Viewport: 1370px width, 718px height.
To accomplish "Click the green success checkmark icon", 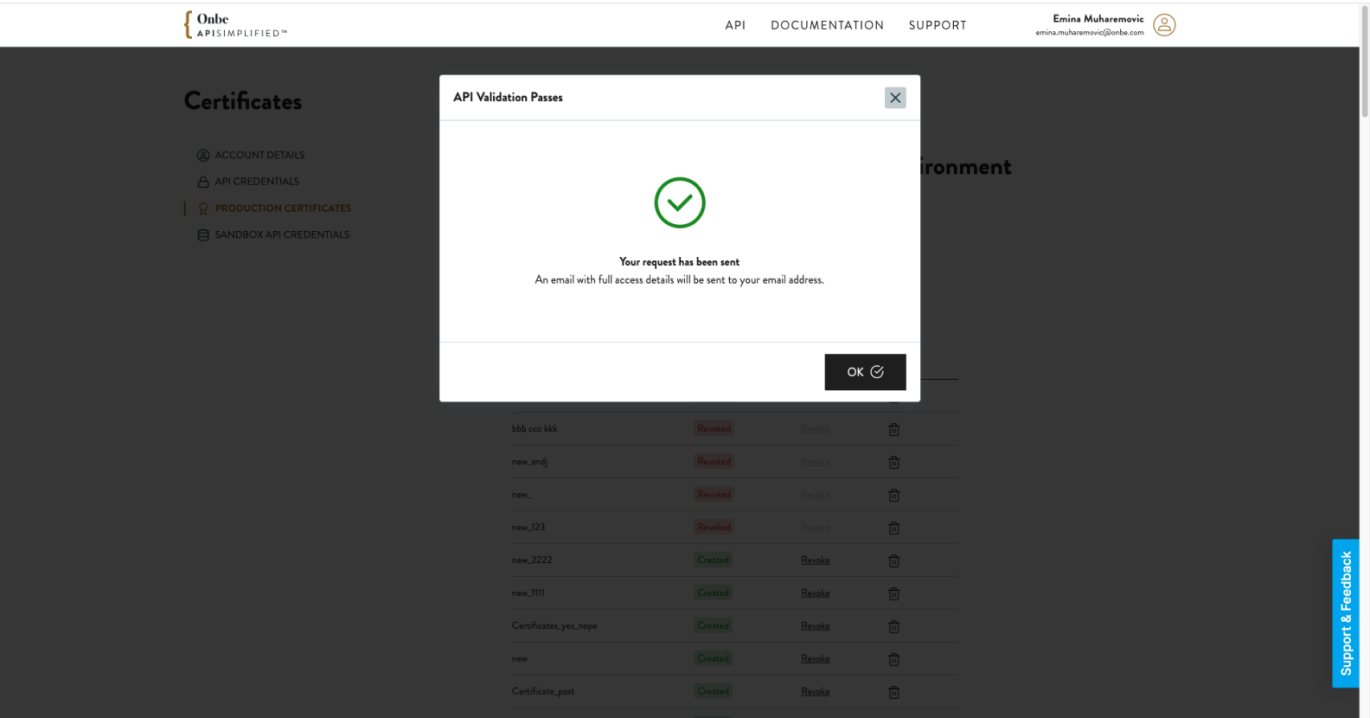I will (680, 203).
